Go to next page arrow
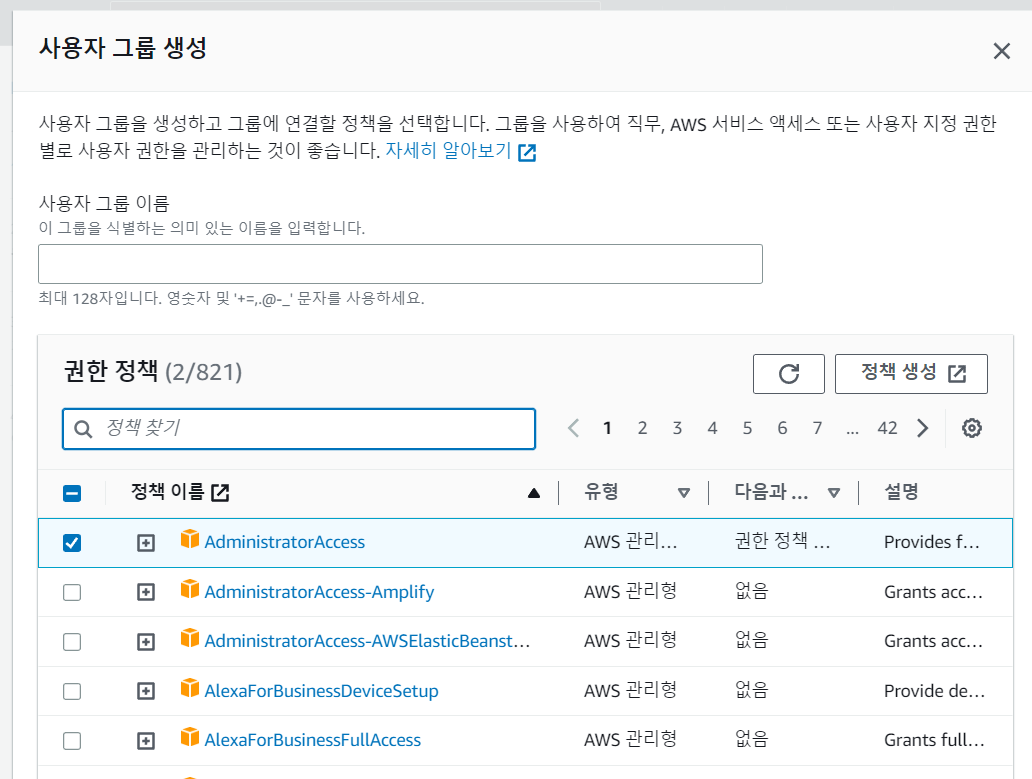Image resolution: width=1032 pixels, height=779 pixels. click(923, 428)
